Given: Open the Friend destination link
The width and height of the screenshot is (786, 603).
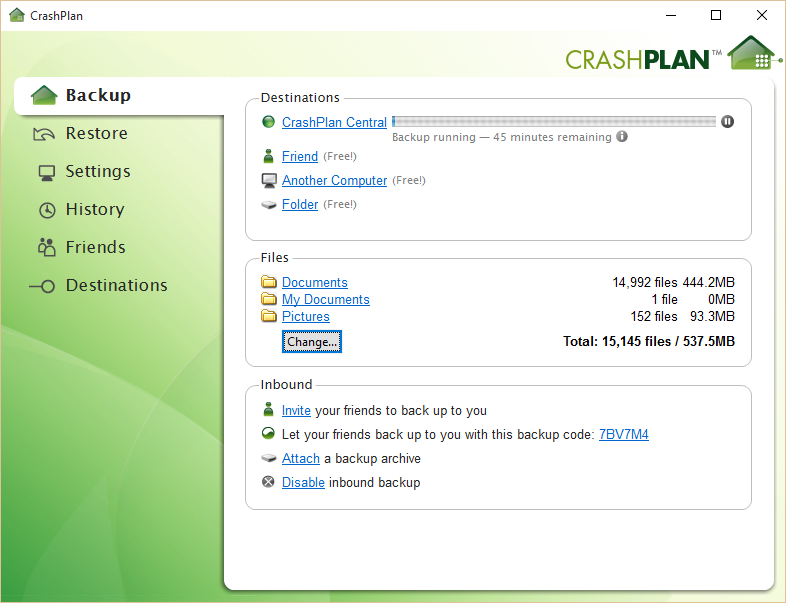Looking at the screenshot, I should click(x=300, y=156).
